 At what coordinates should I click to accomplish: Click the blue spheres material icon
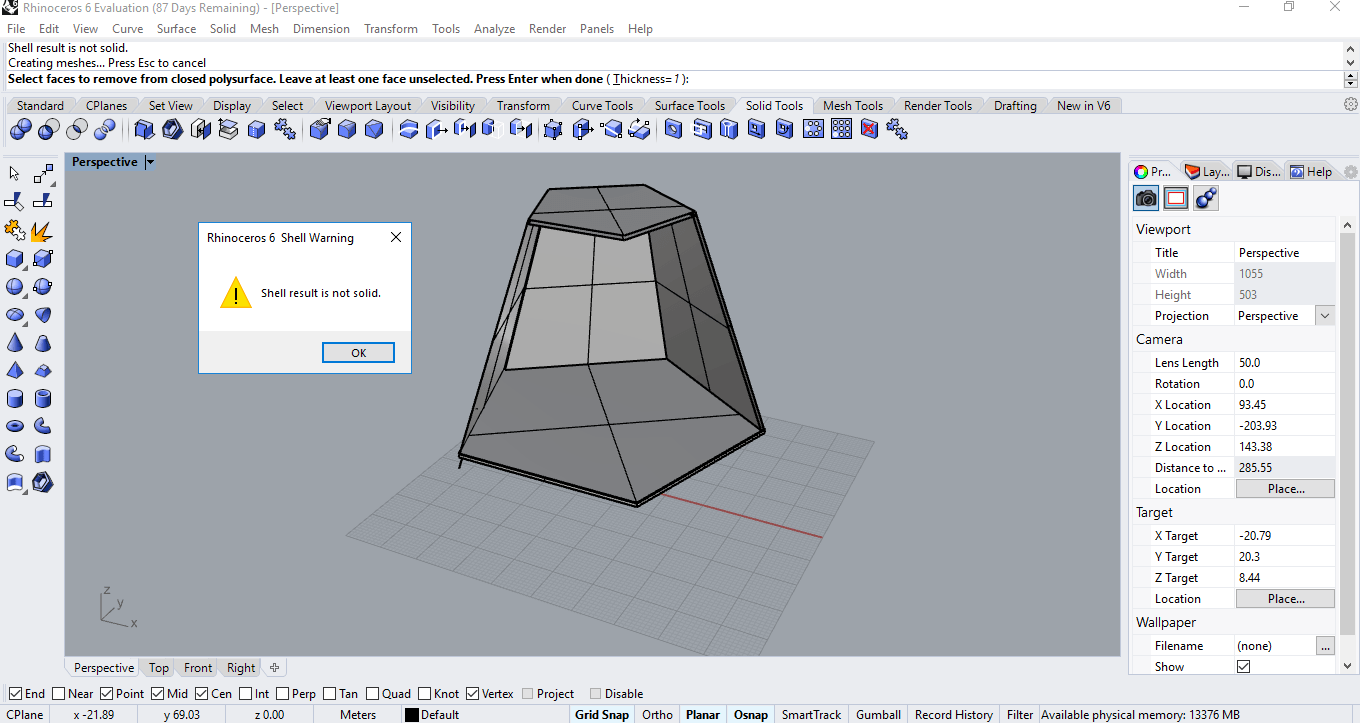1206,198
